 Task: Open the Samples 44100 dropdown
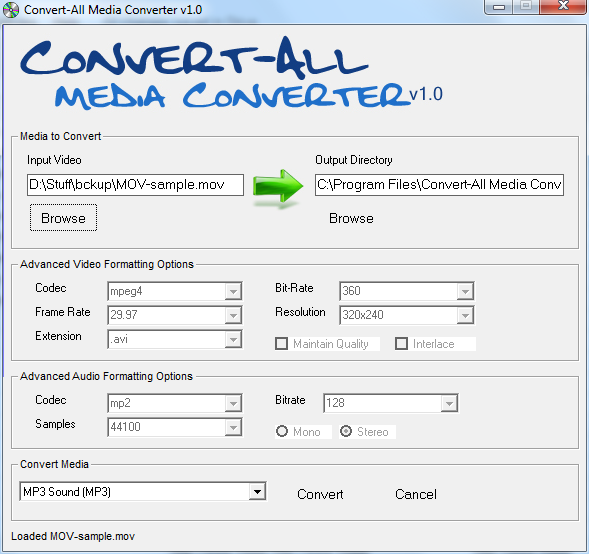(175, 427)
